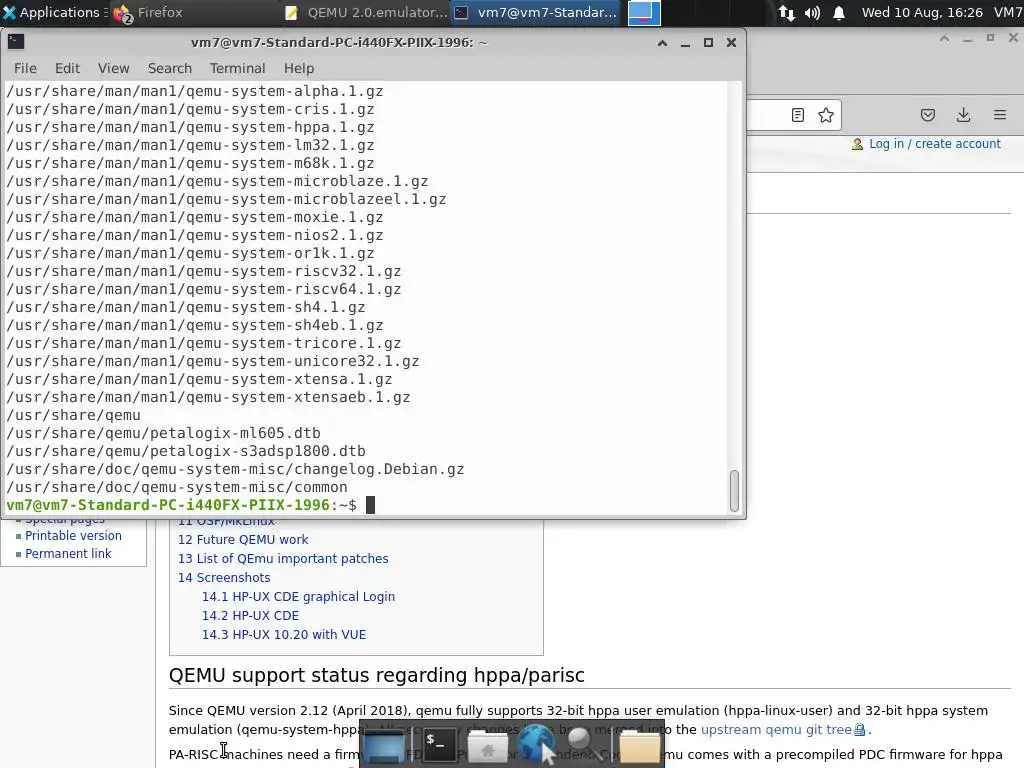The width and height of the screenshot is (1024, 768).
Task: Go to 12 Future QEMU work section
Action: point(243,539)
